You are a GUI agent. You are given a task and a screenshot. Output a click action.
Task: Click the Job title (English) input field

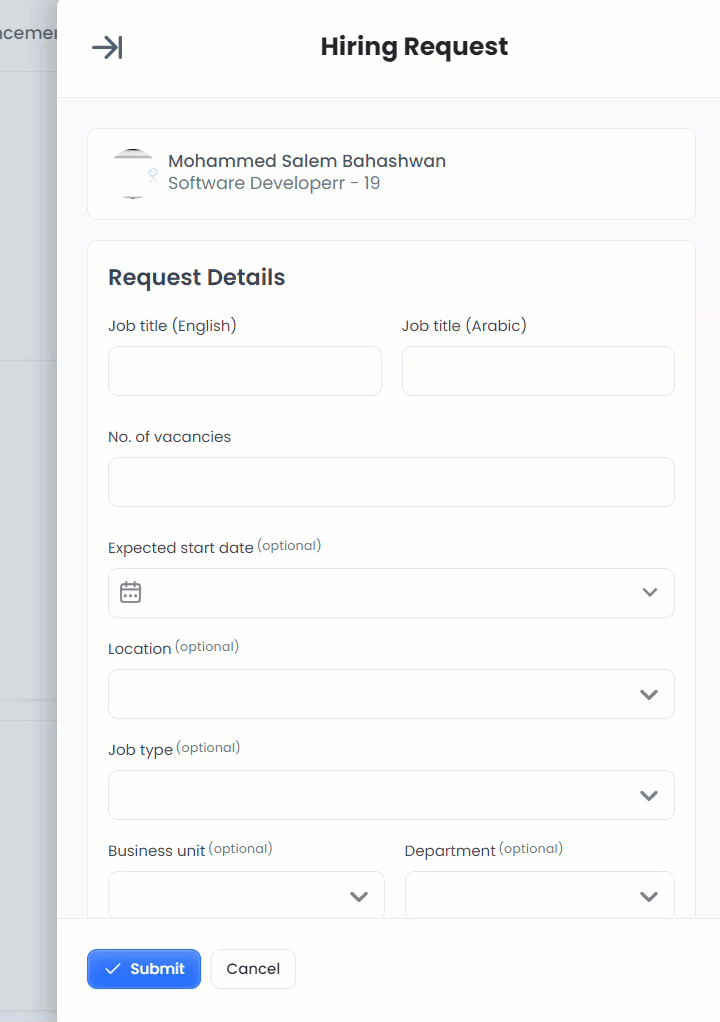coord(244,370)
